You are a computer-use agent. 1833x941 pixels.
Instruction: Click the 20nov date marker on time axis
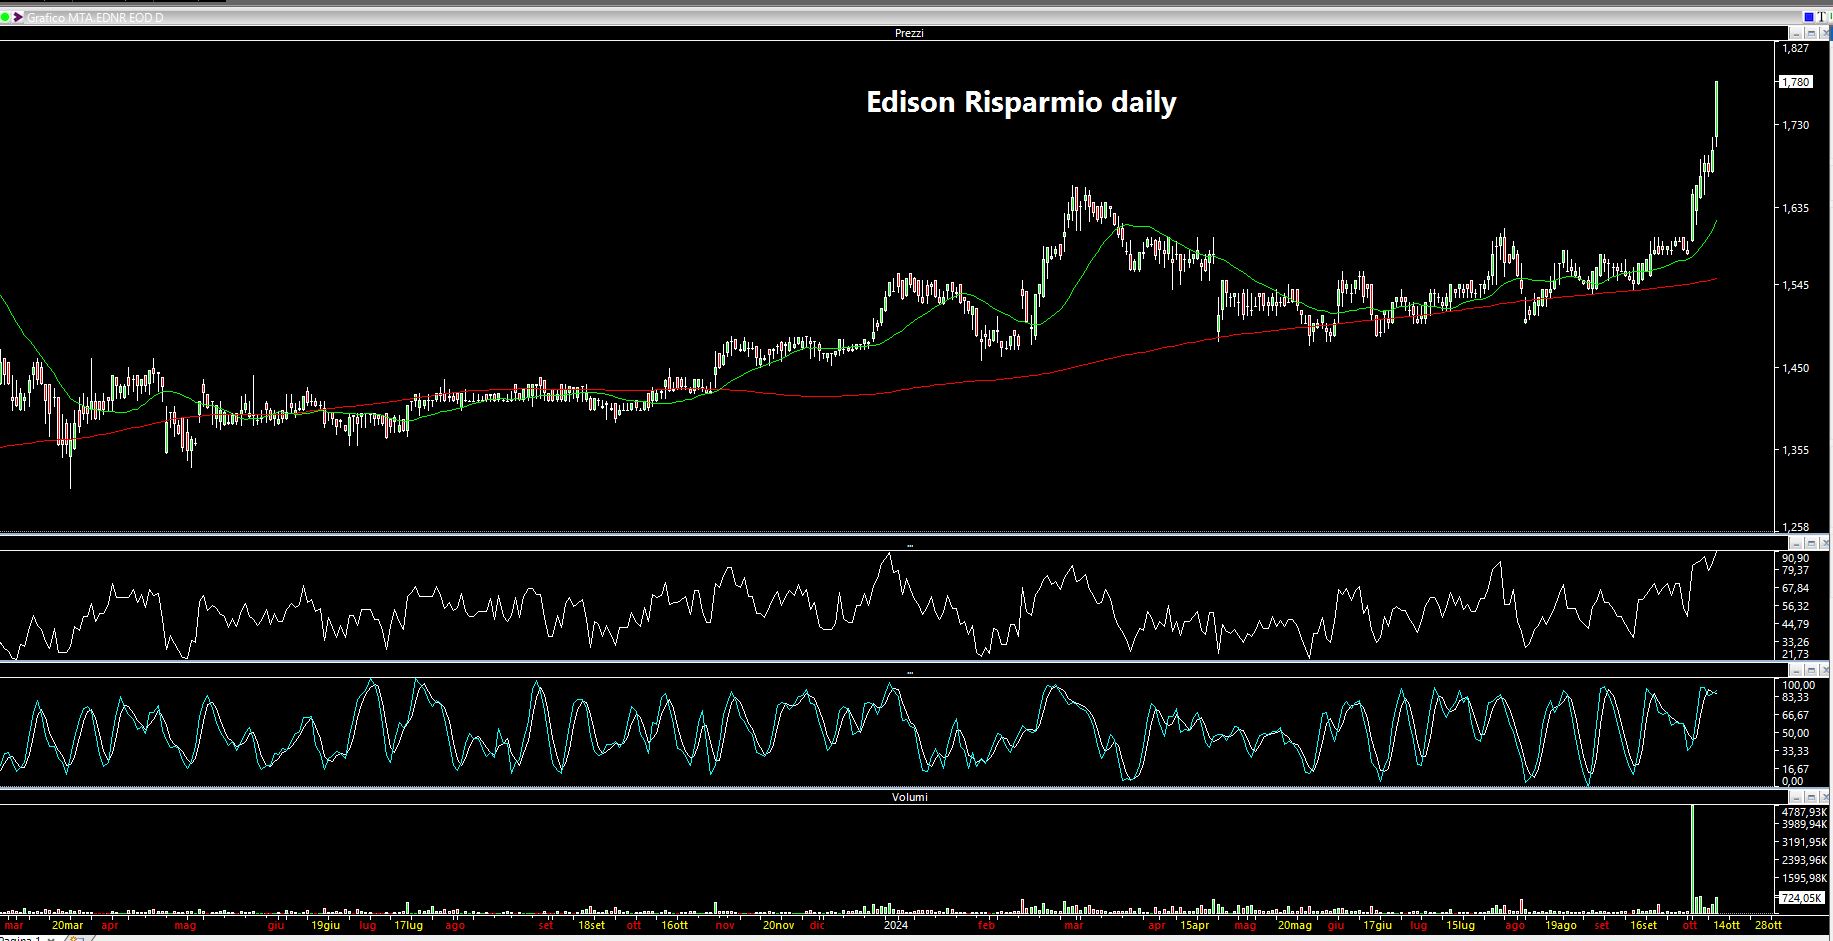[778, 925]
